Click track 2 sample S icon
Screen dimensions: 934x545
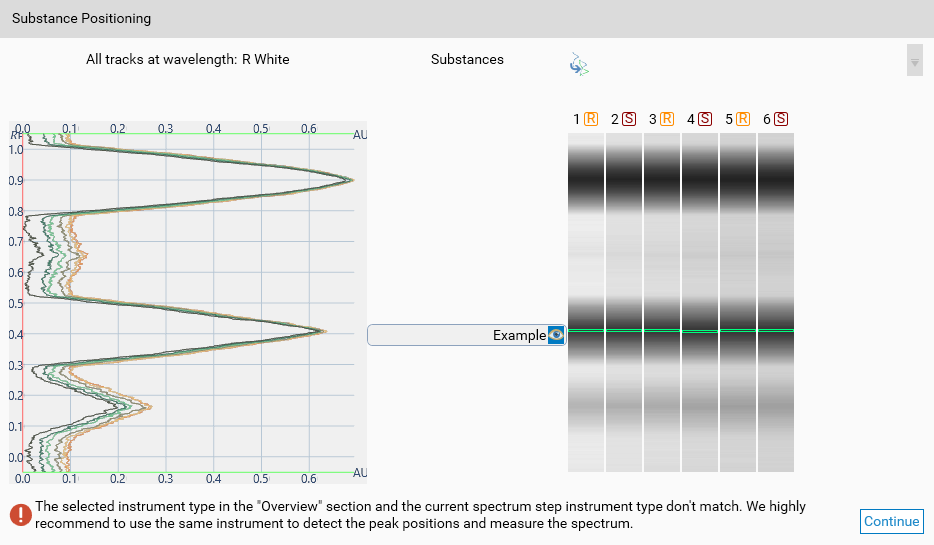(629, 119)
